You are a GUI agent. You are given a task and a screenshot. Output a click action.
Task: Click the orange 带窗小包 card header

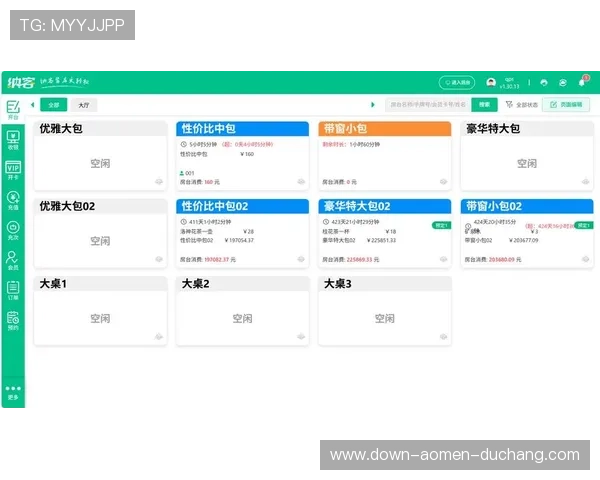[385, 129]
